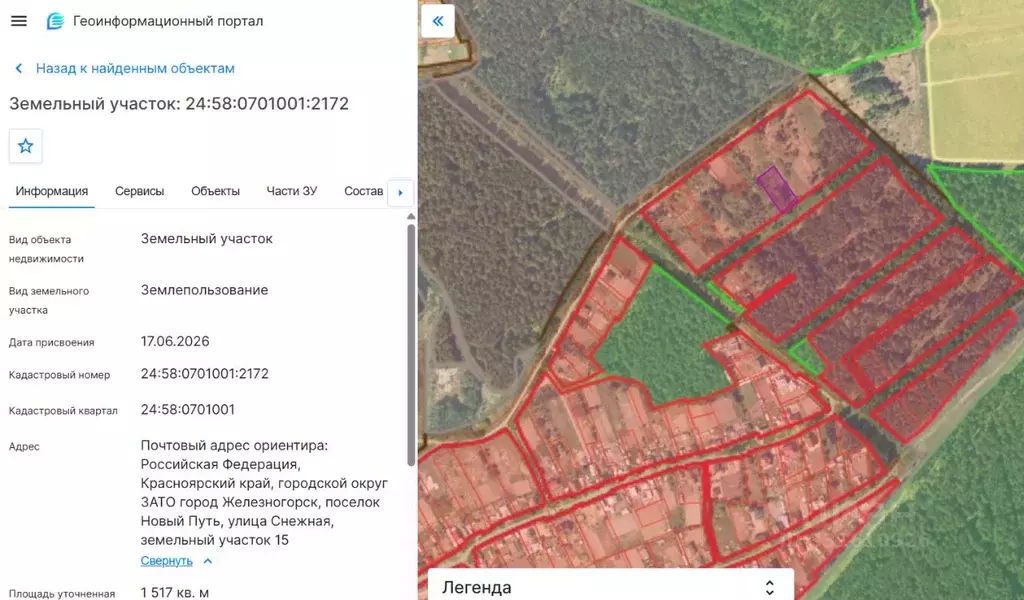Screen dimensions: 1024x600
Task: Open the Состав tab
Action: (364, 191)
